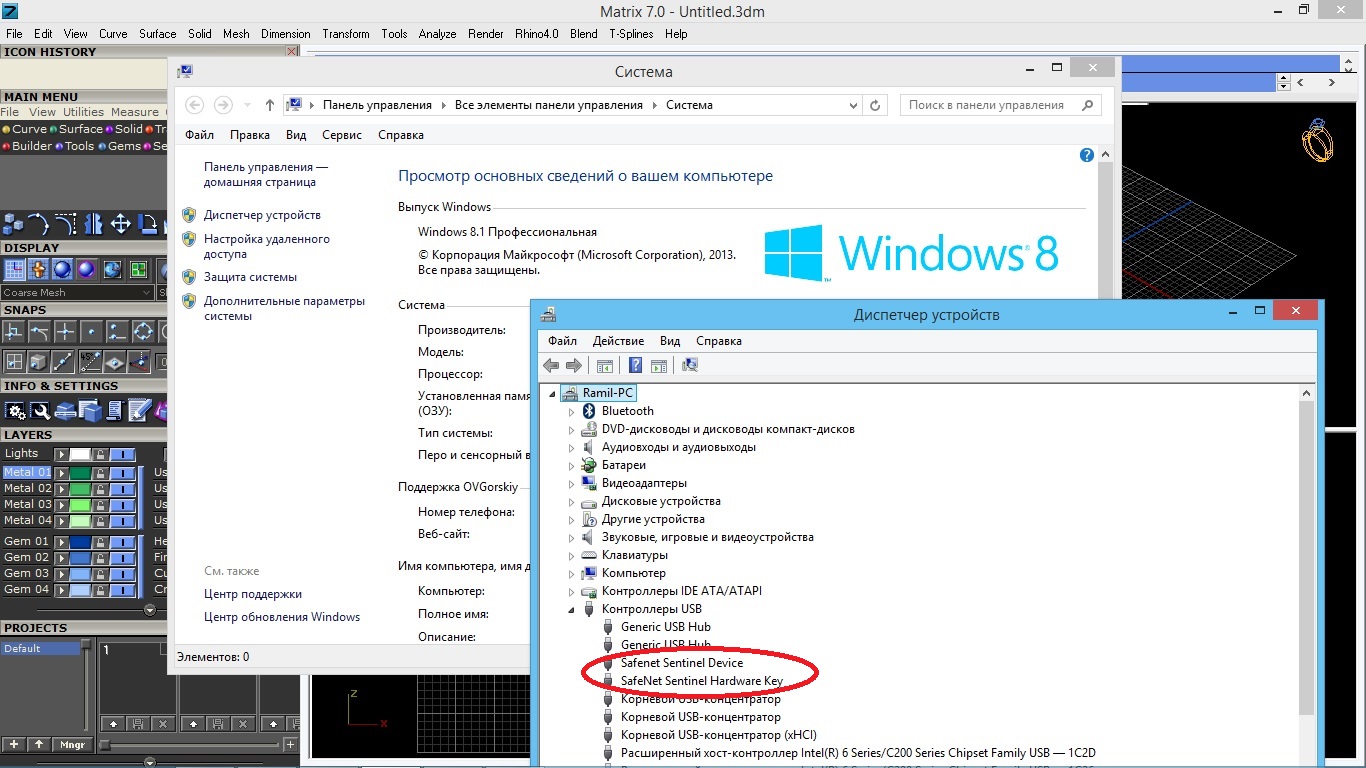Screen dimensions: 1366x768
Task: Collapse the Контроллеры USB node
Action: pyautogui.click(x=572, y=609)
